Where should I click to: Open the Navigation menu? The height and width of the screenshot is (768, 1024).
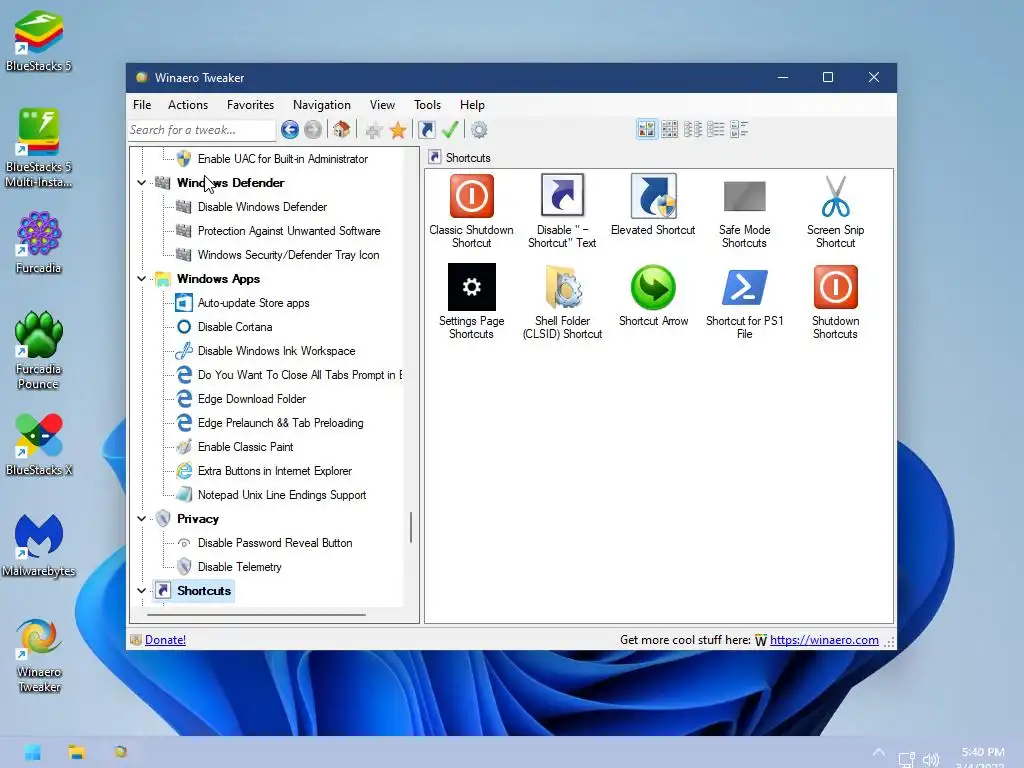click(321, 104)
